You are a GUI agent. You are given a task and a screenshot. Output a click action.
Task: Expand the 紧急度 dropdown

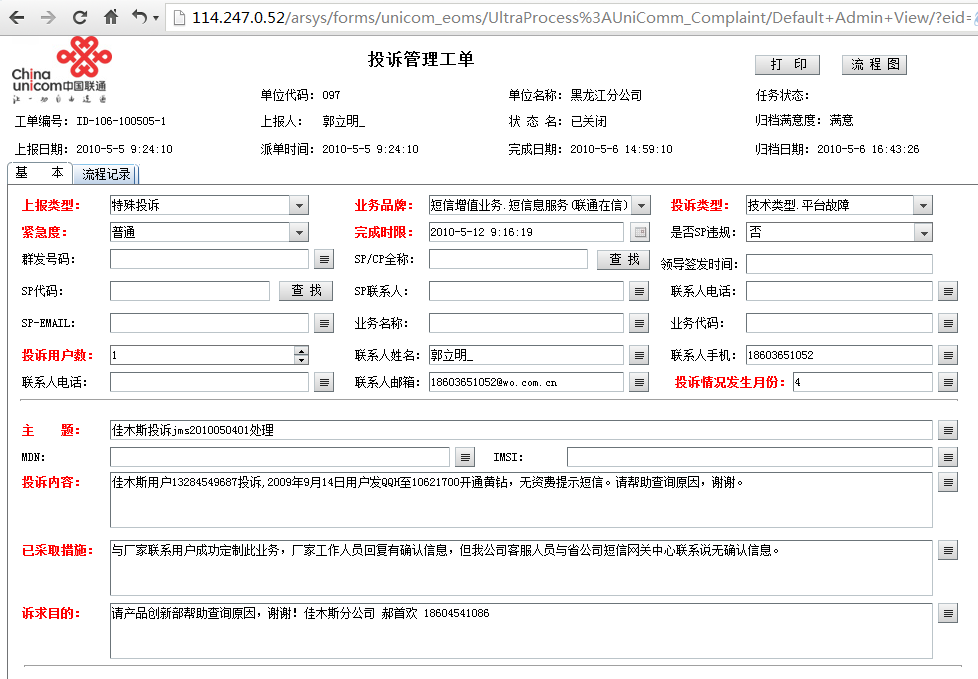(299, 232)
